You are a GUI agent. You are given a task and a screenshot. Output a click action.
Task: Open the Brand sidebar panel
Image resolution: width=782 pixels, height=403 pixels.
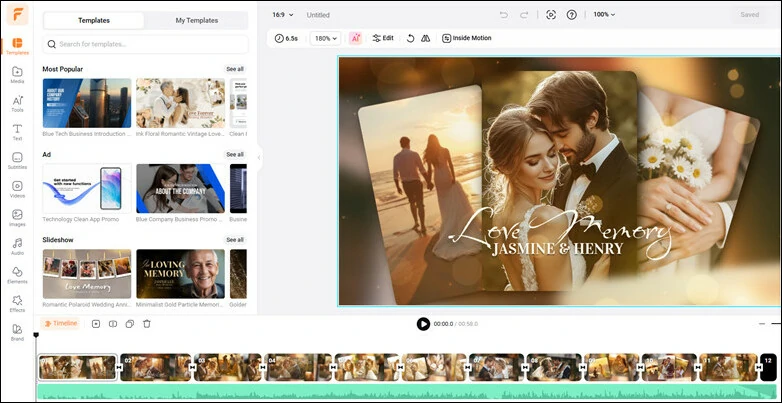[x=17, y=332]
